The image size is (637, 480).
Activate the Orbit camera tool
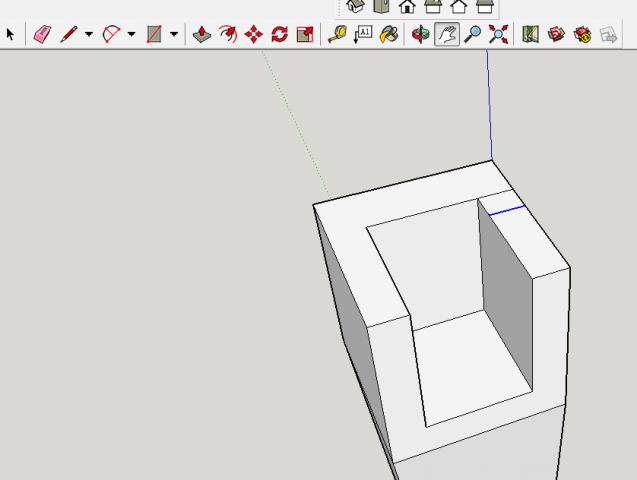pyautogui.click(x=421, y=34)
